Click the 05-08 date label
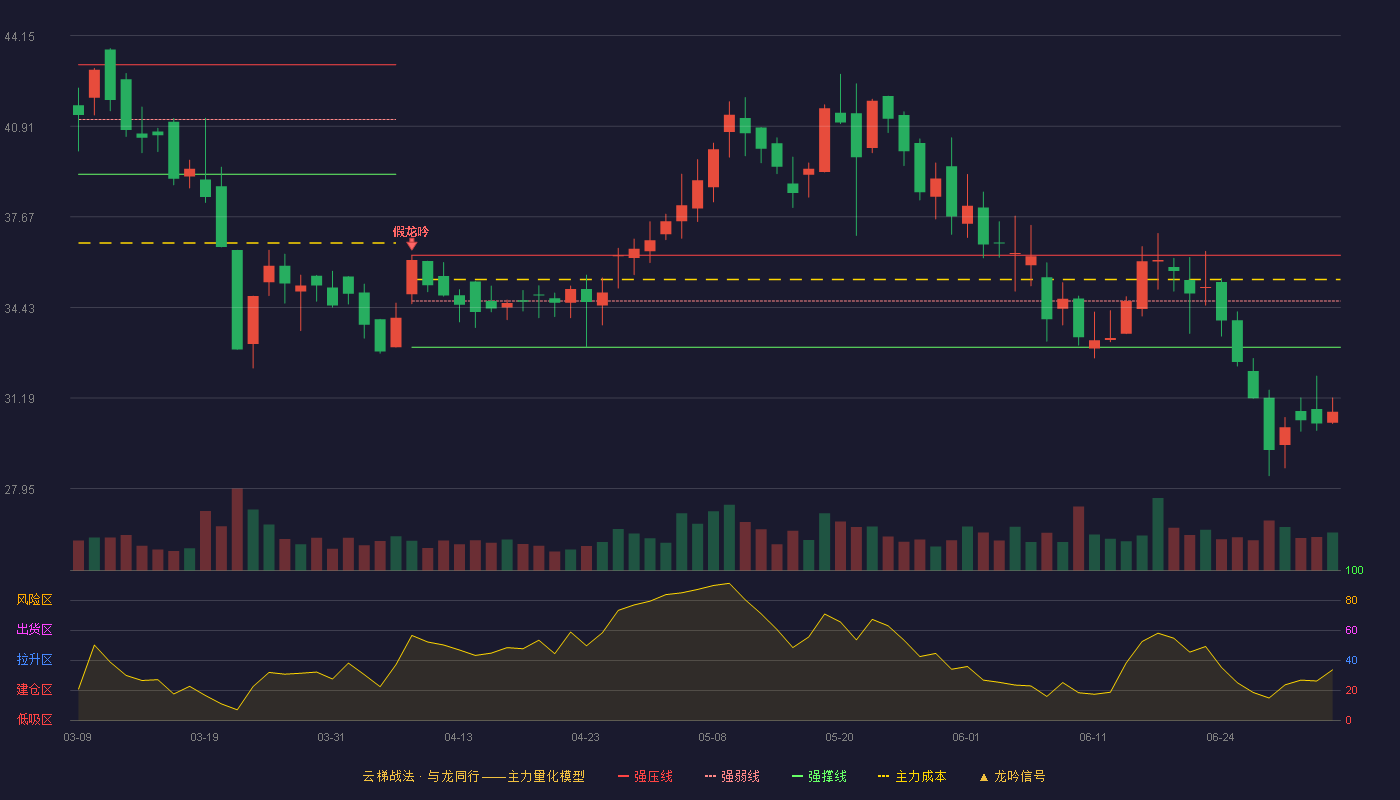1400x800 pixels. point(712,737)
